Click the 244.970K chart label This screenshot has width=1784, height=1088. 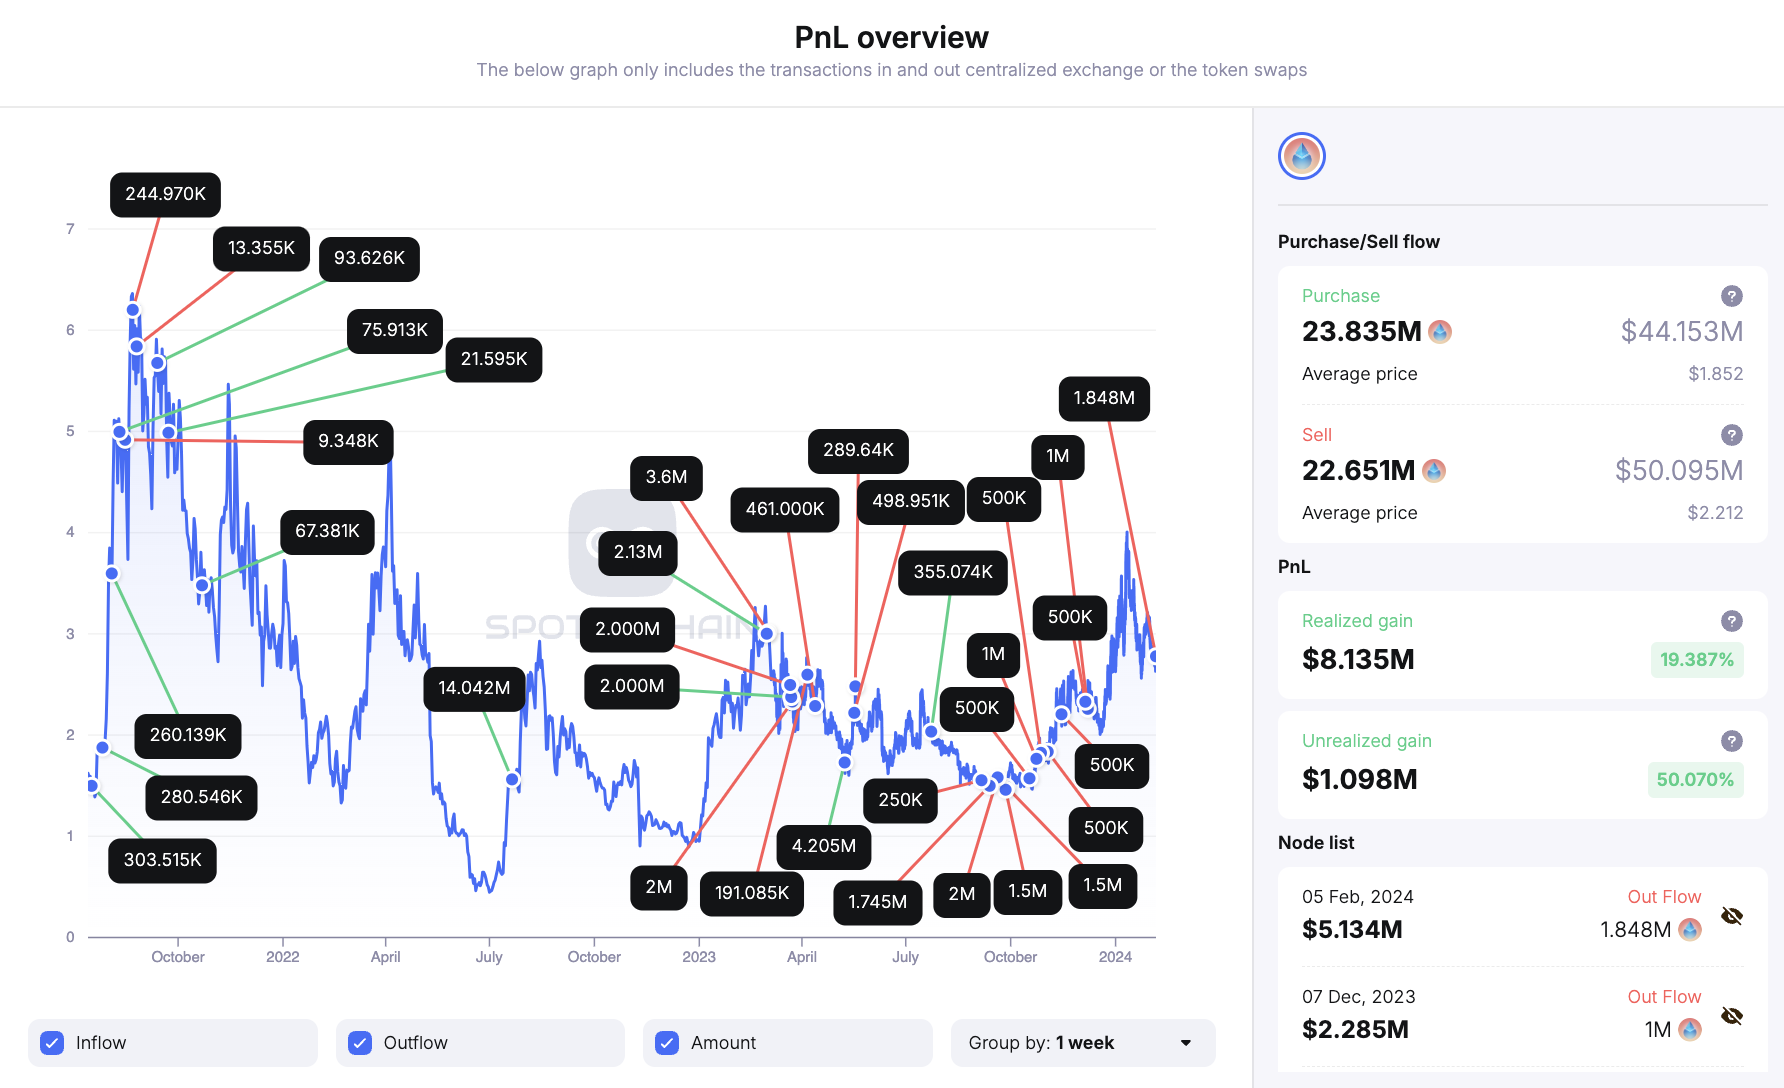coord(165,194)
